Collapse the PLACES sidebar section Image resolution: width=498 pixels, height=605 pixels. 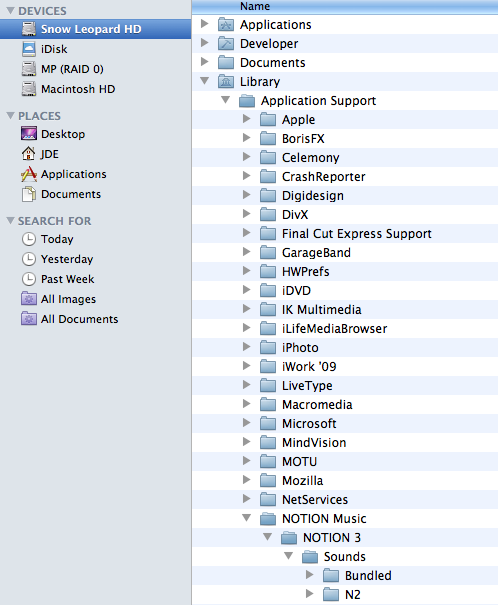point(10,116)
